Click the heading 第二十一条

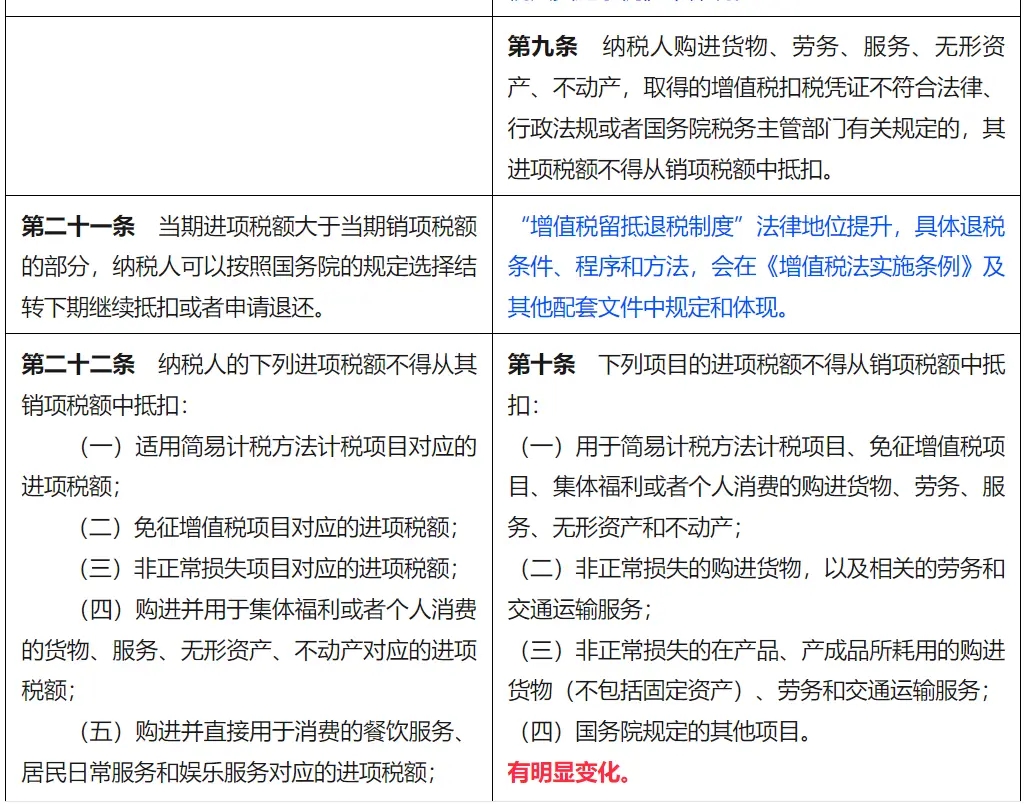(78, 227)
